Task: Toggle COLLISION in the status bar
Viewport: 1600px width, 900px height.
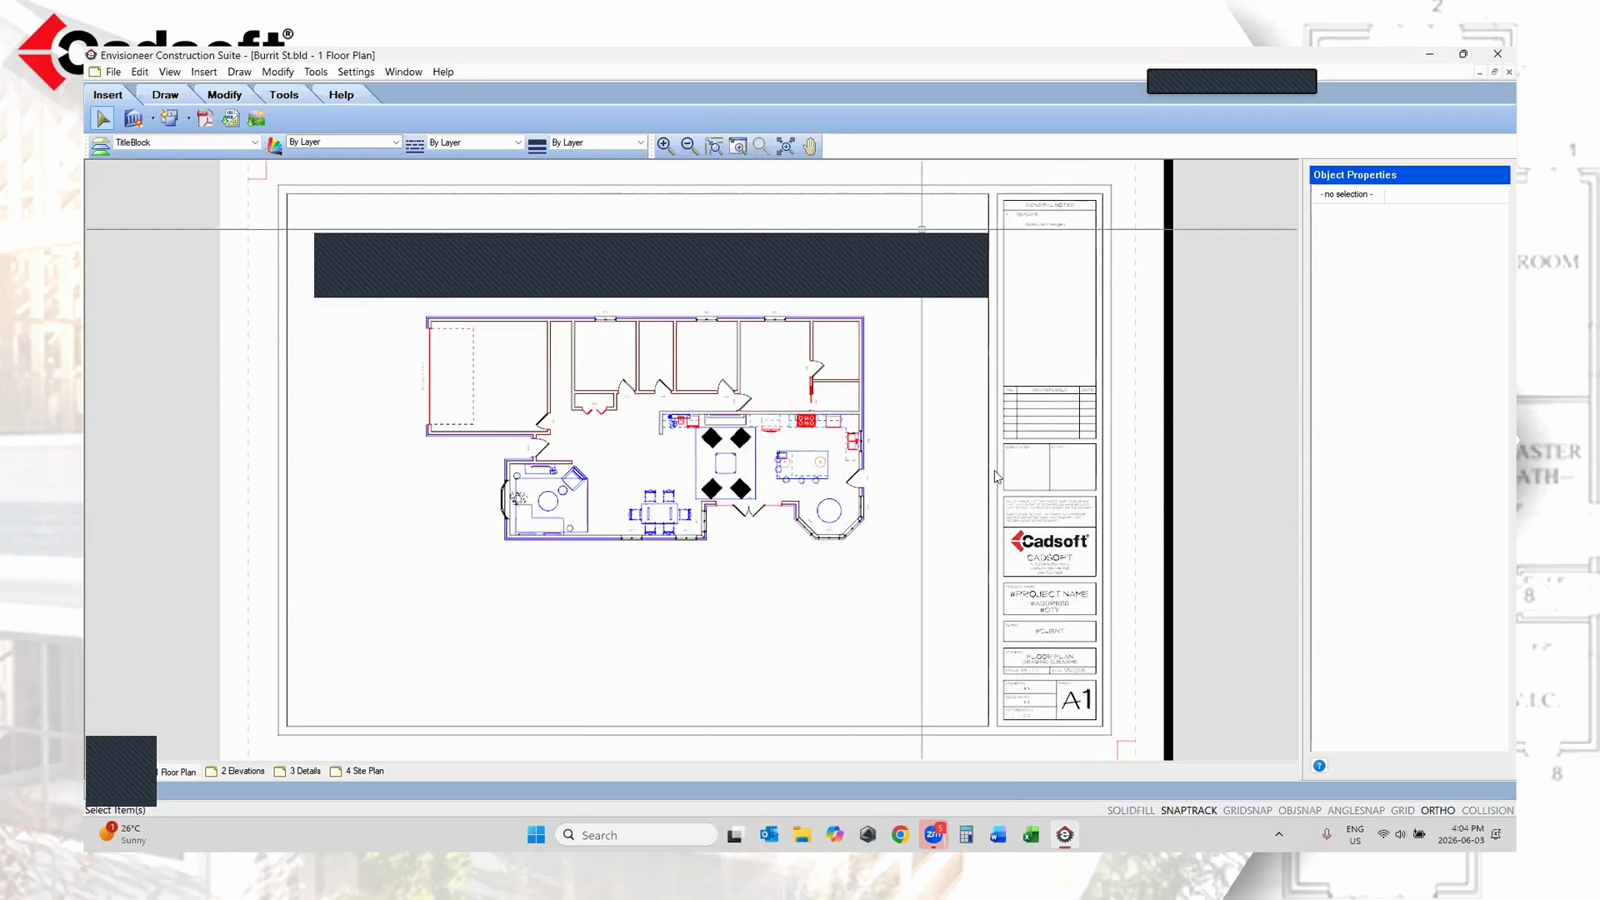Action: [x=1488, y=811]
